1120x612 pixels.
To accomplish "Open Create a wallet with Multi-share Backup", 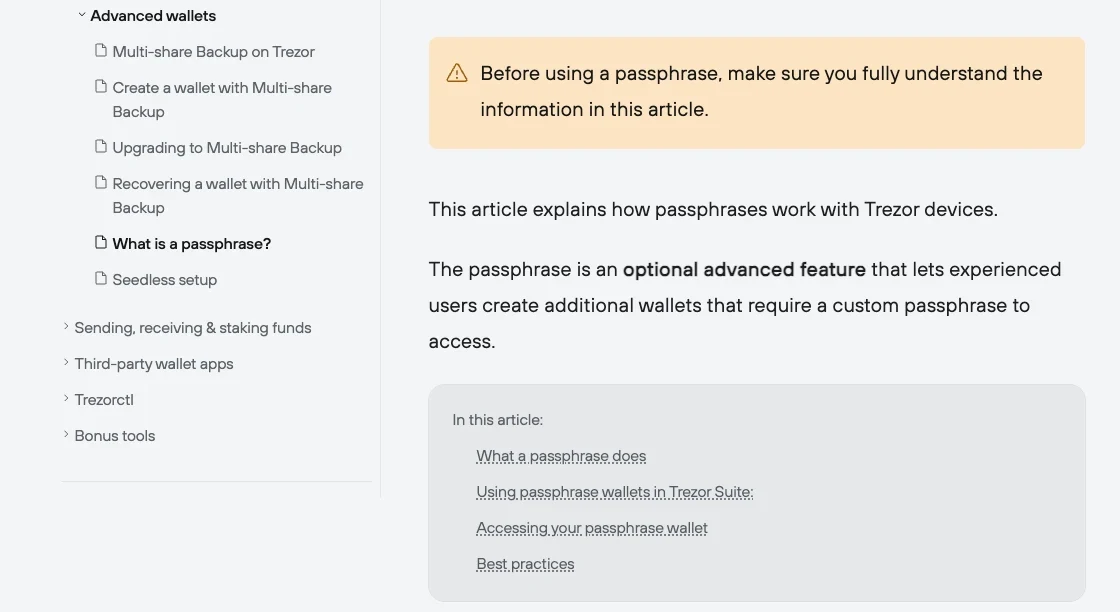I will (x=222, y=99).
